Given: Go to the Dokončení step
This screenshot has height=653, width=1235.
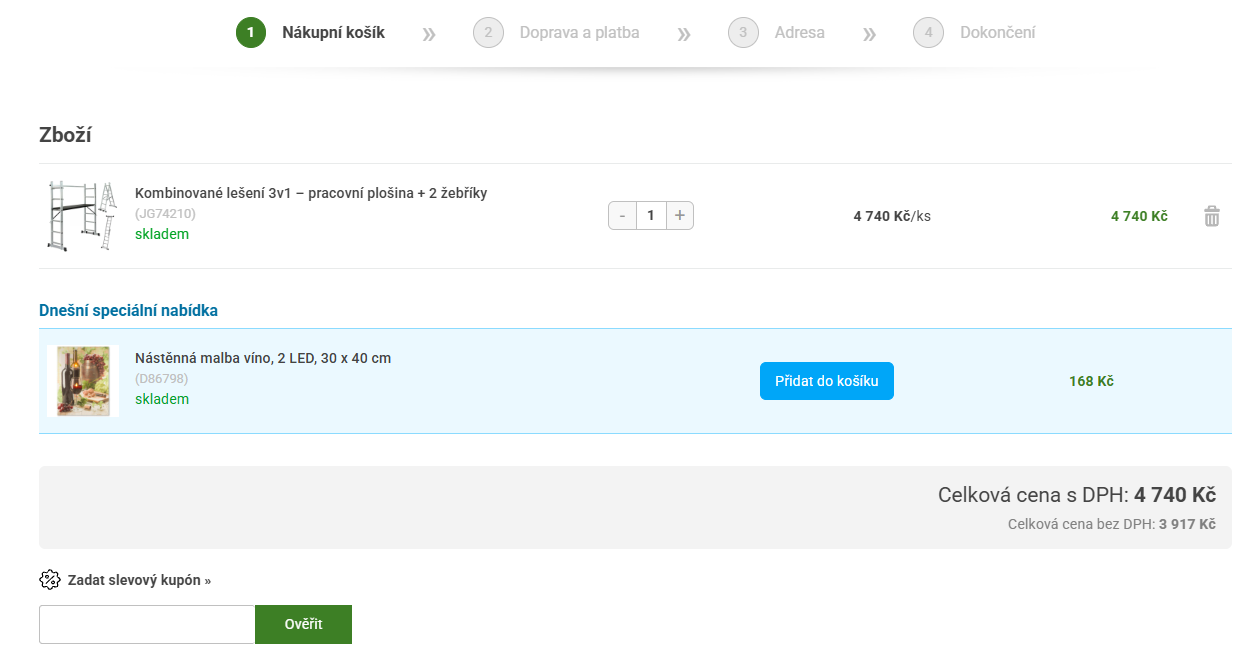Looking at the screenshot, I should [997, 33].
